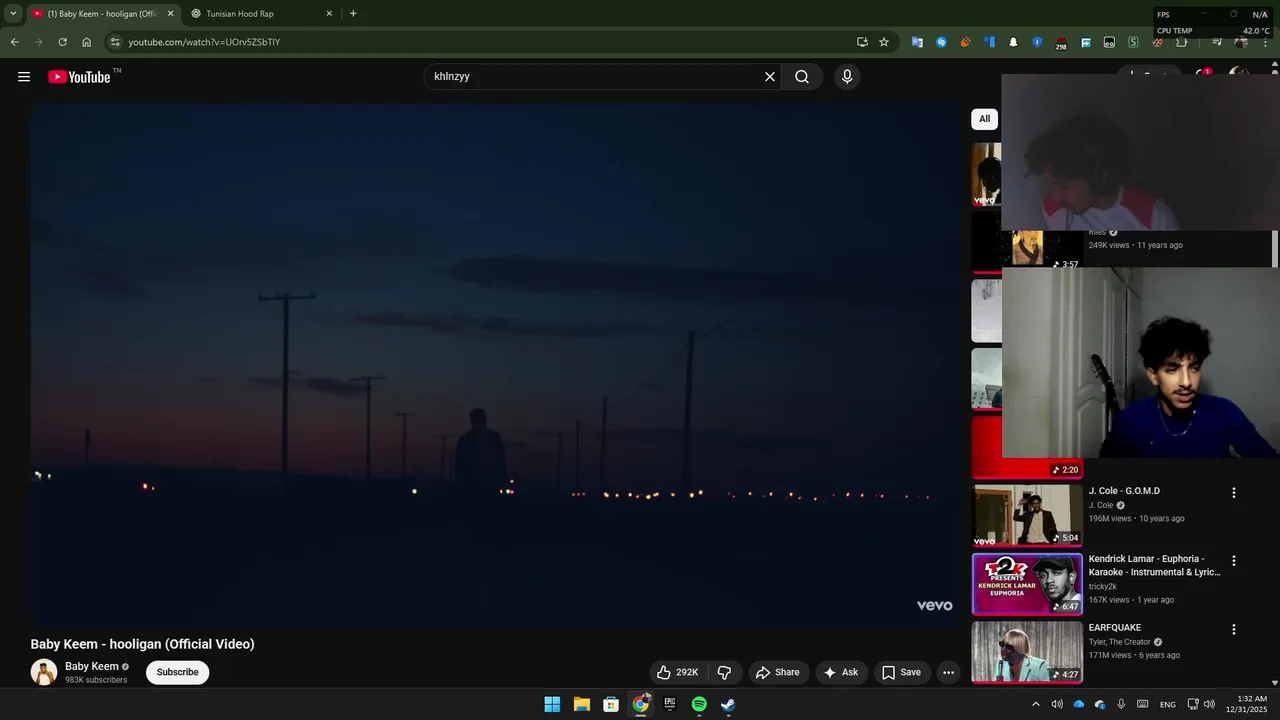This screenshot has width=1280, height=720.
Task: Switch to Tunisian Hood Rap tab
Action: pyautogui.click(x=261, y=14)
